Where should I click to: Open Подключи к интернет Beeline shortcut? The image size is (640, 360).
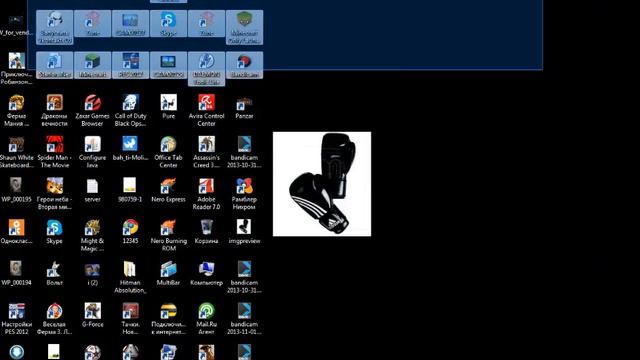pos(169,319)
